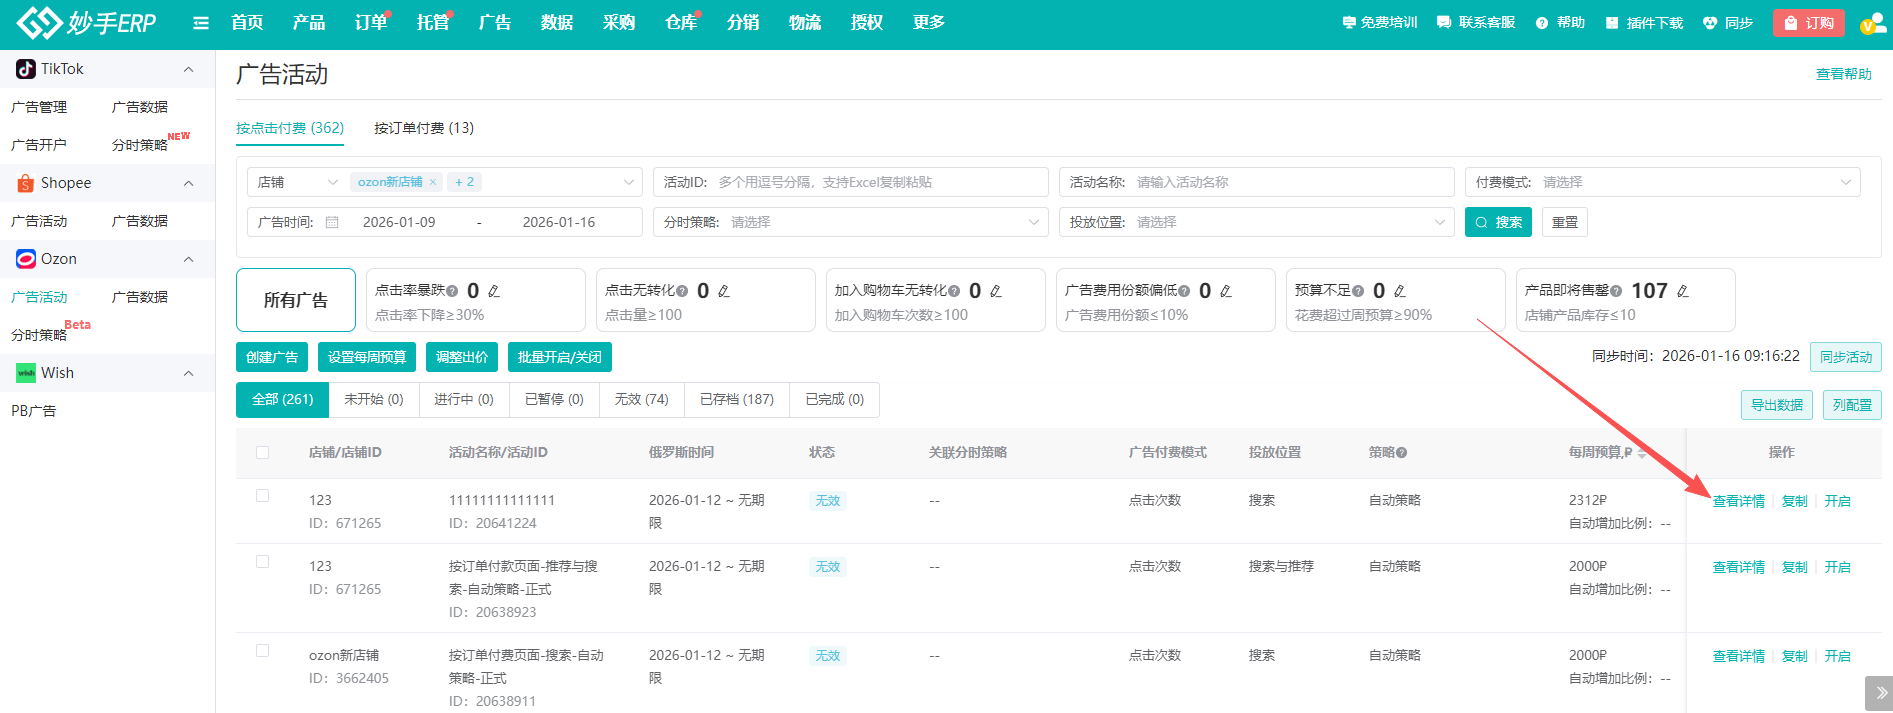1893x713 pixels.
Task: Click the Wish platform icon
Action: click(x=26, y=373)
